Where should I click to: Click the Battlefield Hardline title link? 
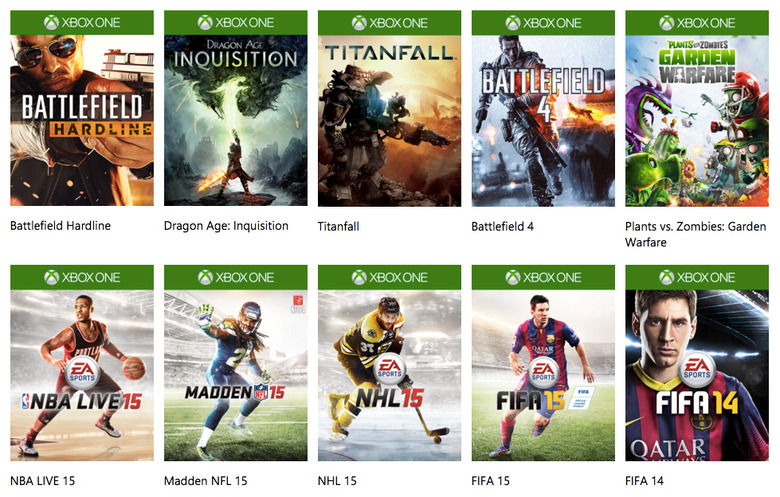pyautogui.click(x=60, y=226)
